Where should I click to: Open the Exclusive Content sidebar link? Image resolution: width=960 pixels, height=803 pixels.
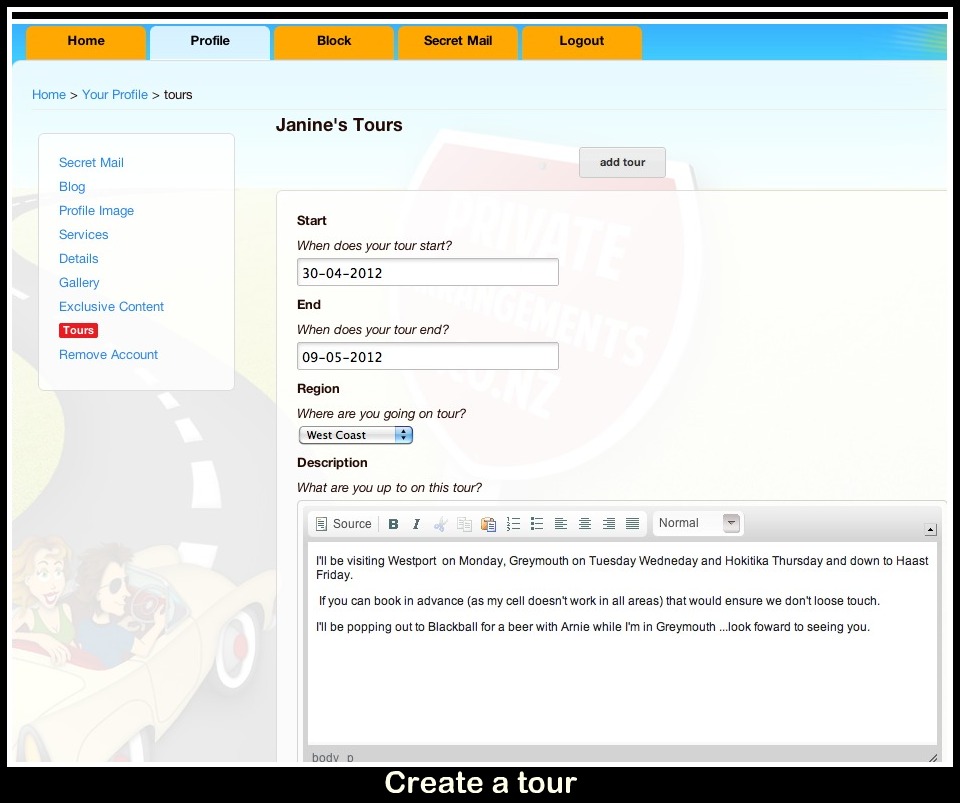[111, 307]
